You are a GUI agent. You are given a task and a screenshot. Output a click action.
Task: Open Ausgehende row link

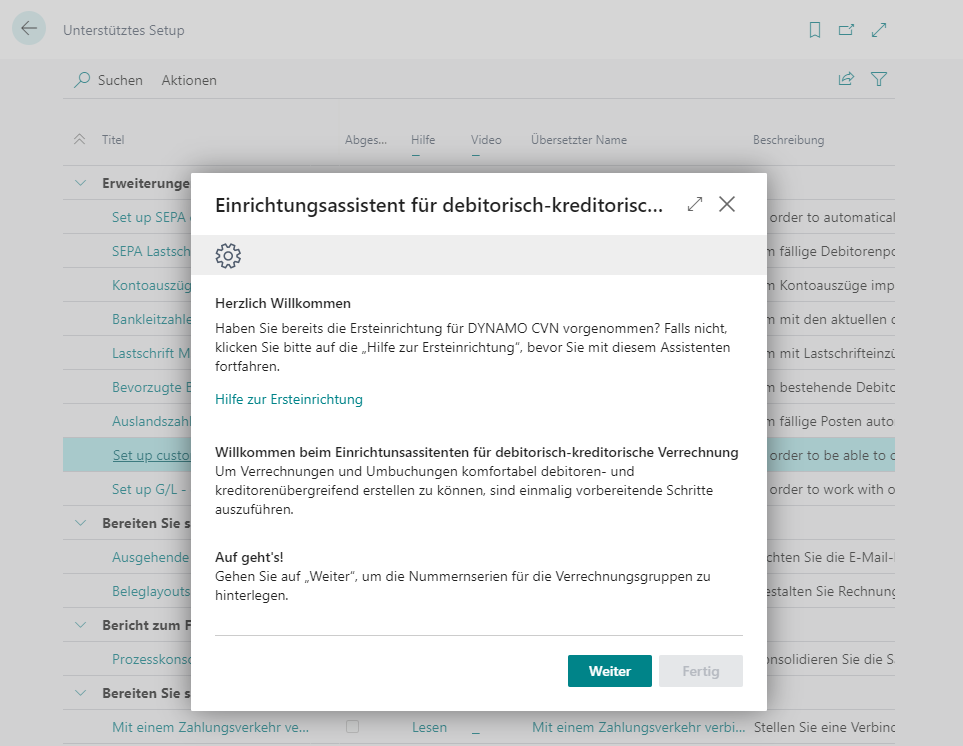coord(151,557)
